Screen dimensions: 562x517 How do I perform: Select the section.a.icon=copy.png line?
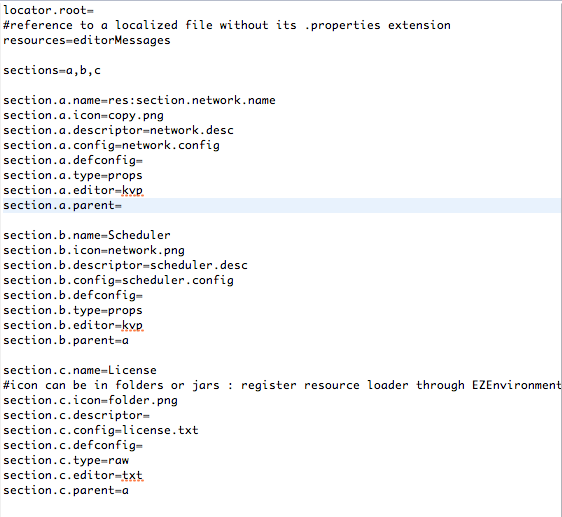click(x=84, y=115)
